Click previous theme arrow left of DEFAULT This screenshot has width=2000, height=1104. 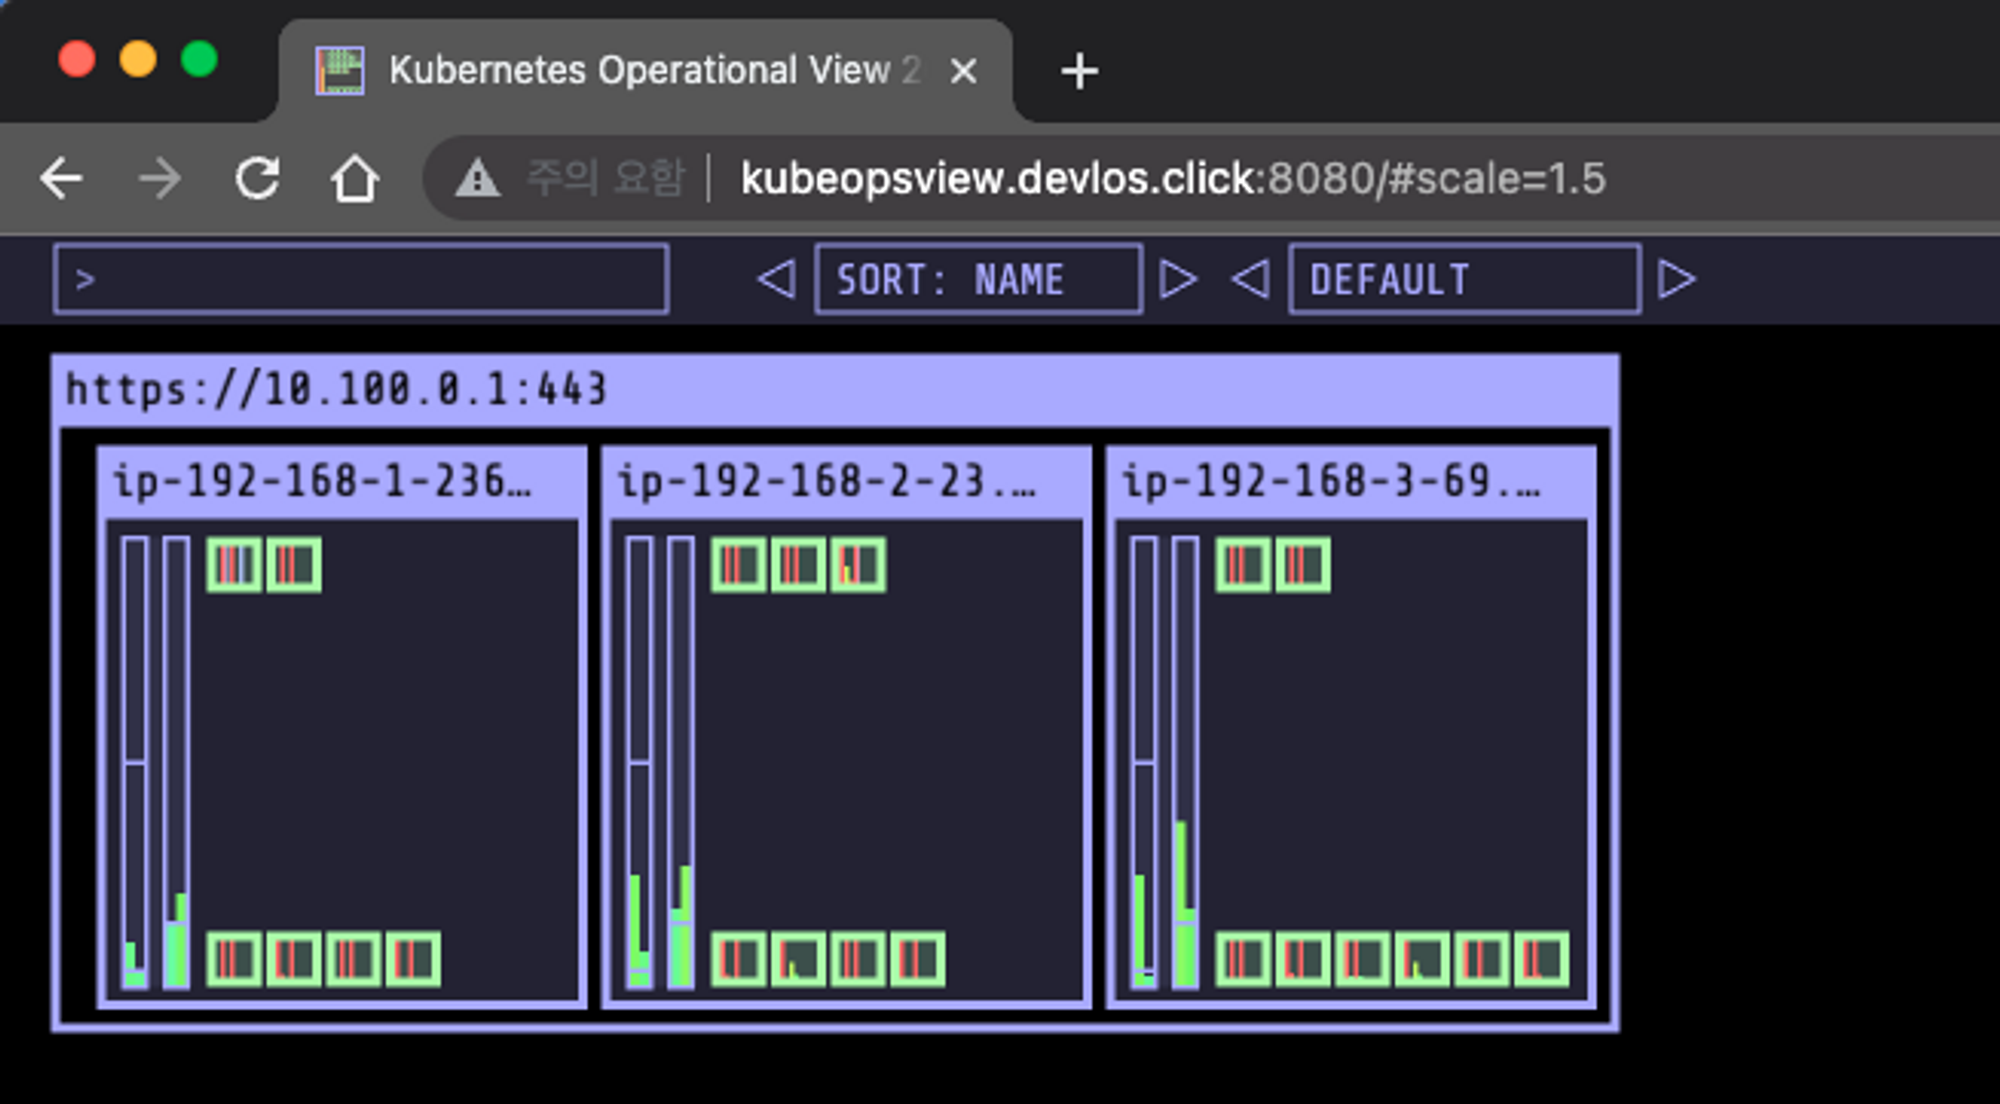click(x=1250, y=279)
